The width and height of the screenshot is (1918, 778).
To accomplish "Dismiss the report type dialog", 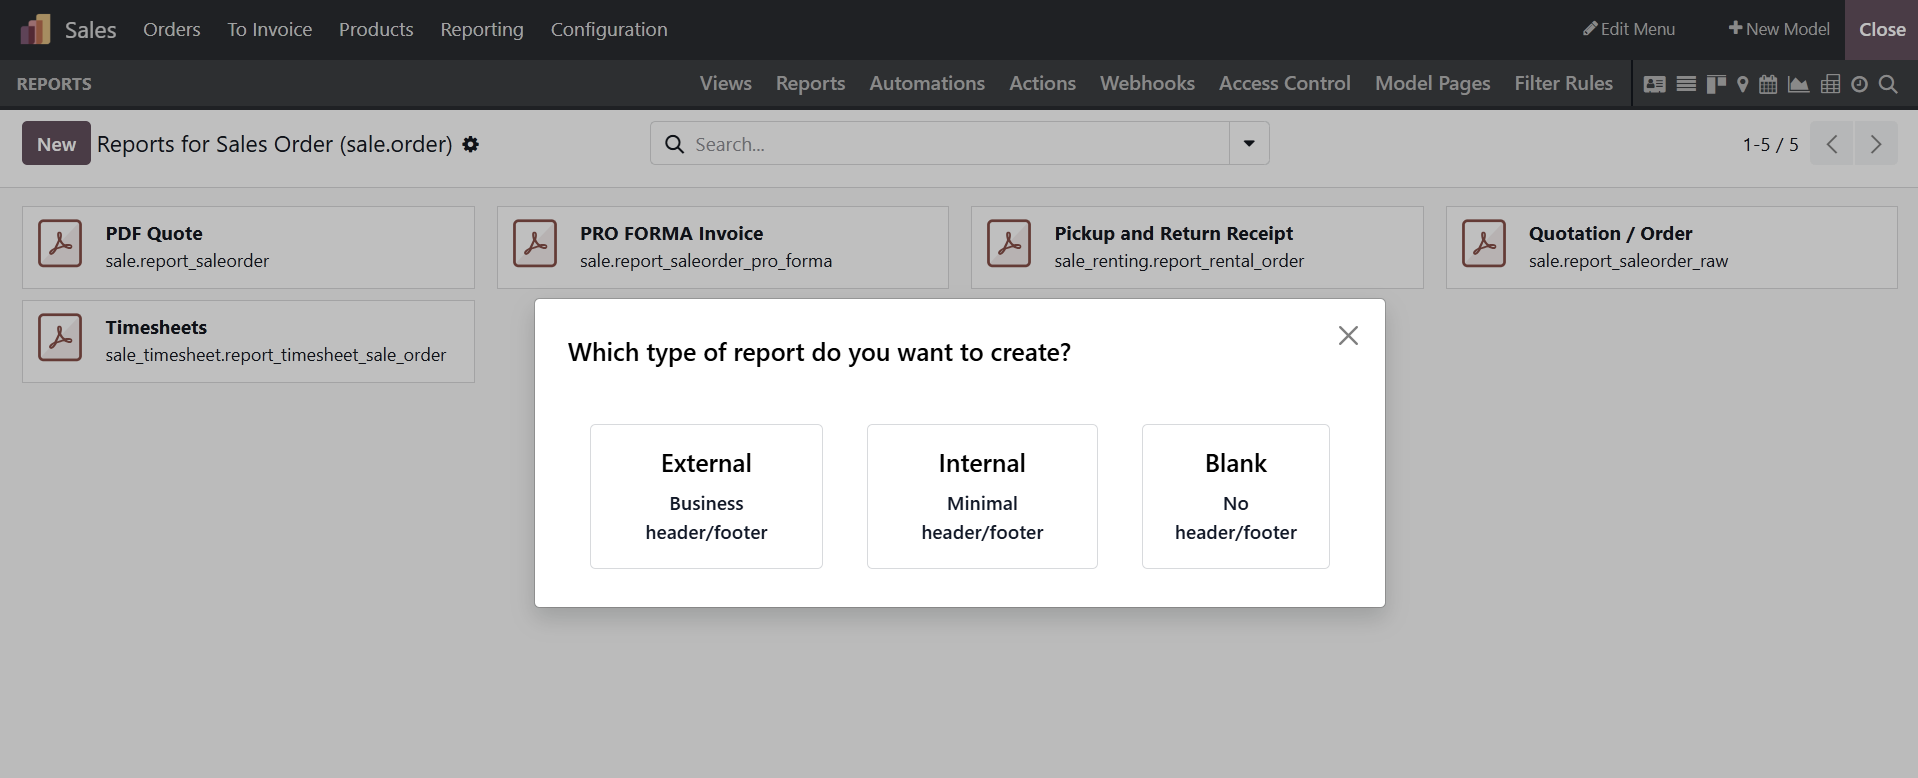I will pyautogui.click(x=1348, y=336).
